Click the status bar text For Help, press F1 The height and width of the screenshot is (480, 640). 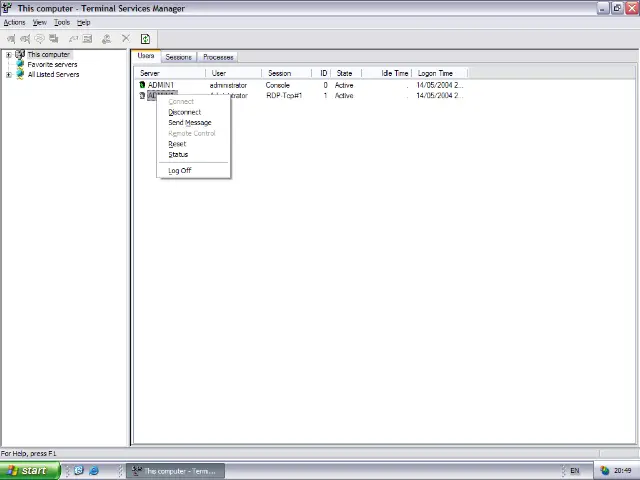click(29, 453)
